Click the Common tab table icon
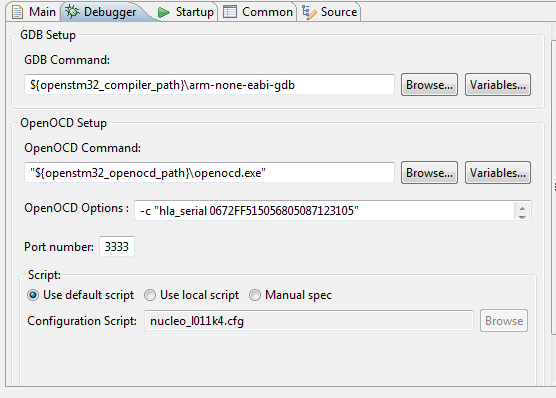The image size is (556, 398). 229,12
